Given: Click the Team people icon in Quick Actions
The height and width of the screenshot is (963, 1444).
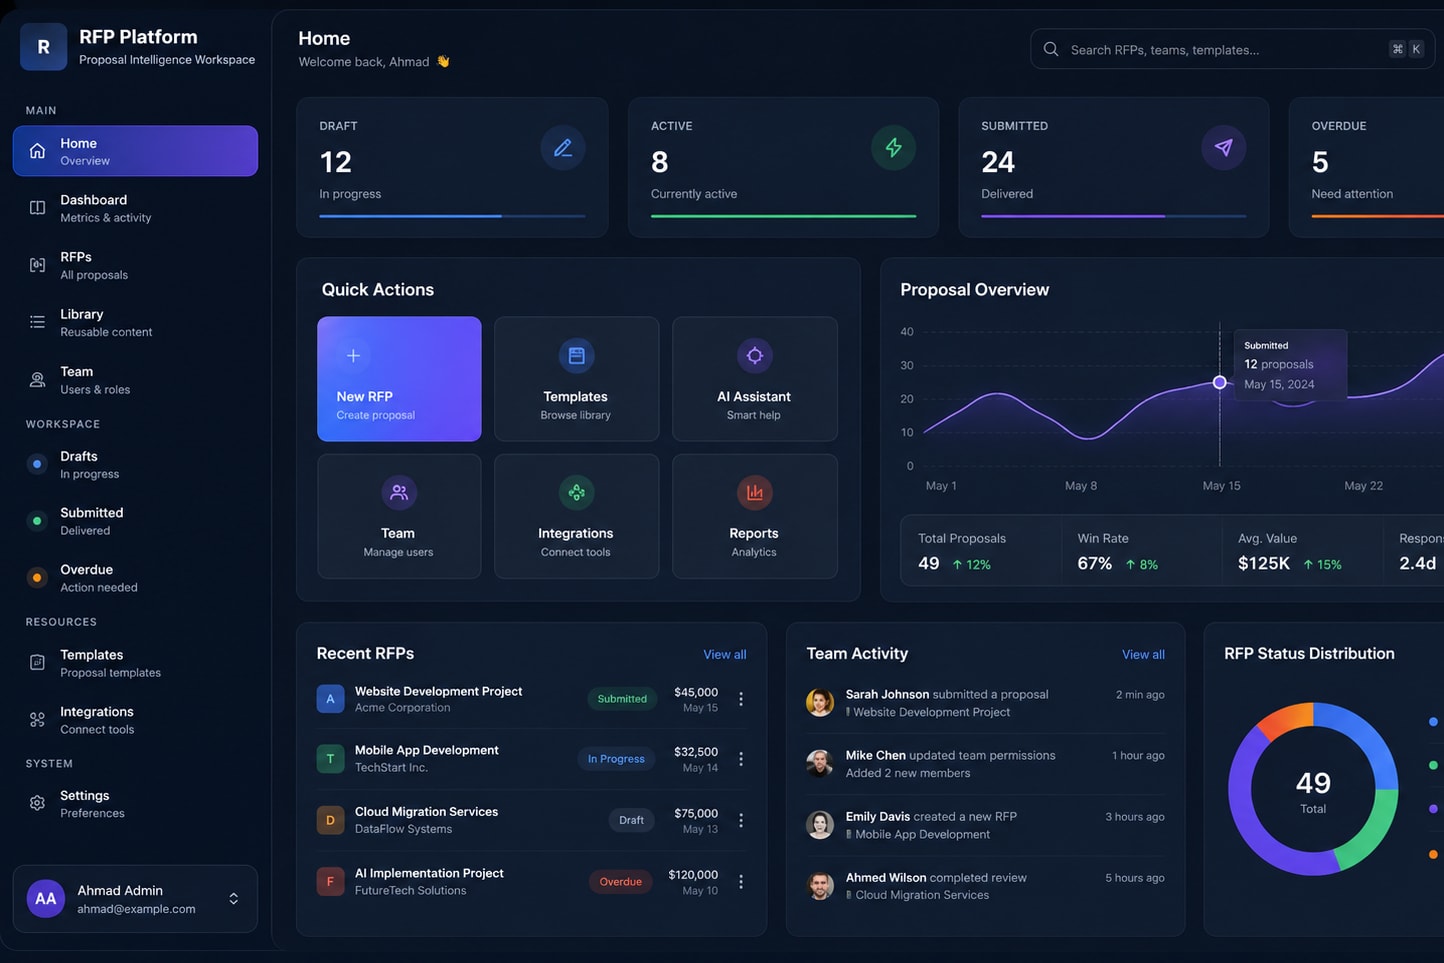Looking at the screenshot, I should pyautogui.click(x=399, y=492).
